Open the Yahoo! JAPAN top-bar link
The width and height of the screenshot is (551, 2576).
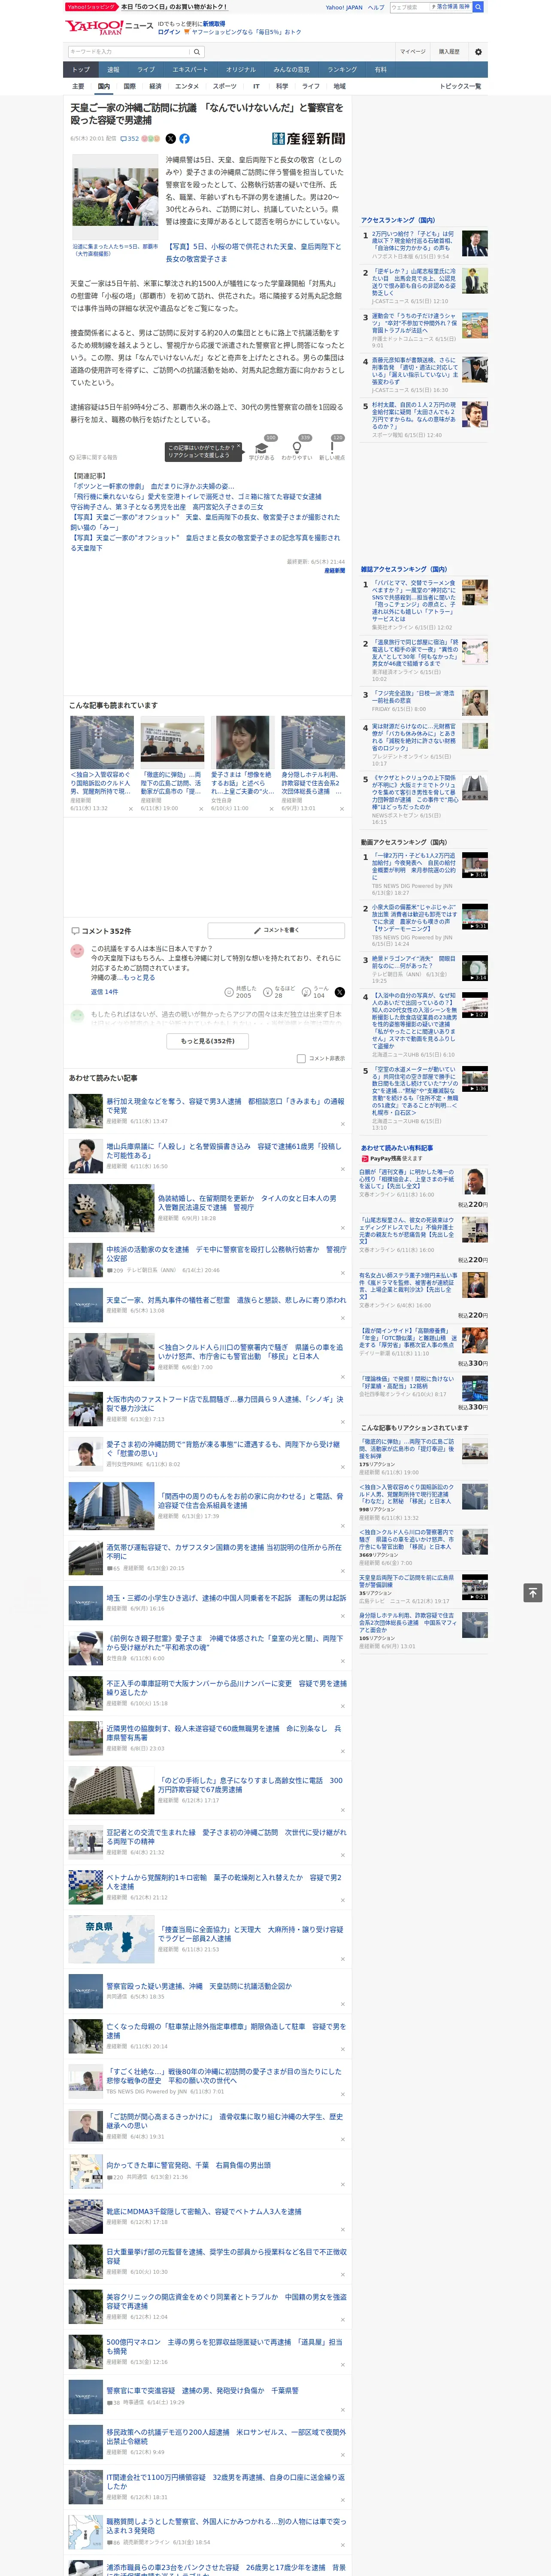344,7
